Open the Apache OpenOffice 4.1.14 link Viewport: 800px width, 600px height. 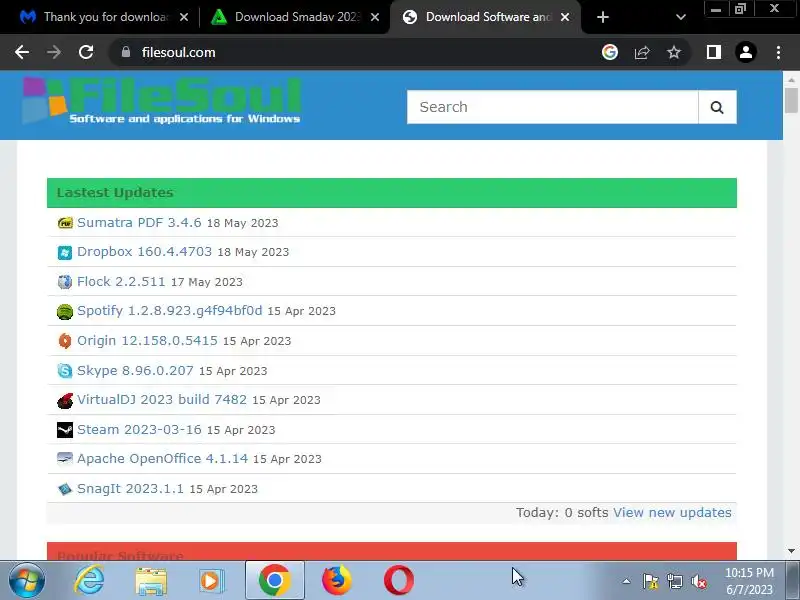(162, 459)
